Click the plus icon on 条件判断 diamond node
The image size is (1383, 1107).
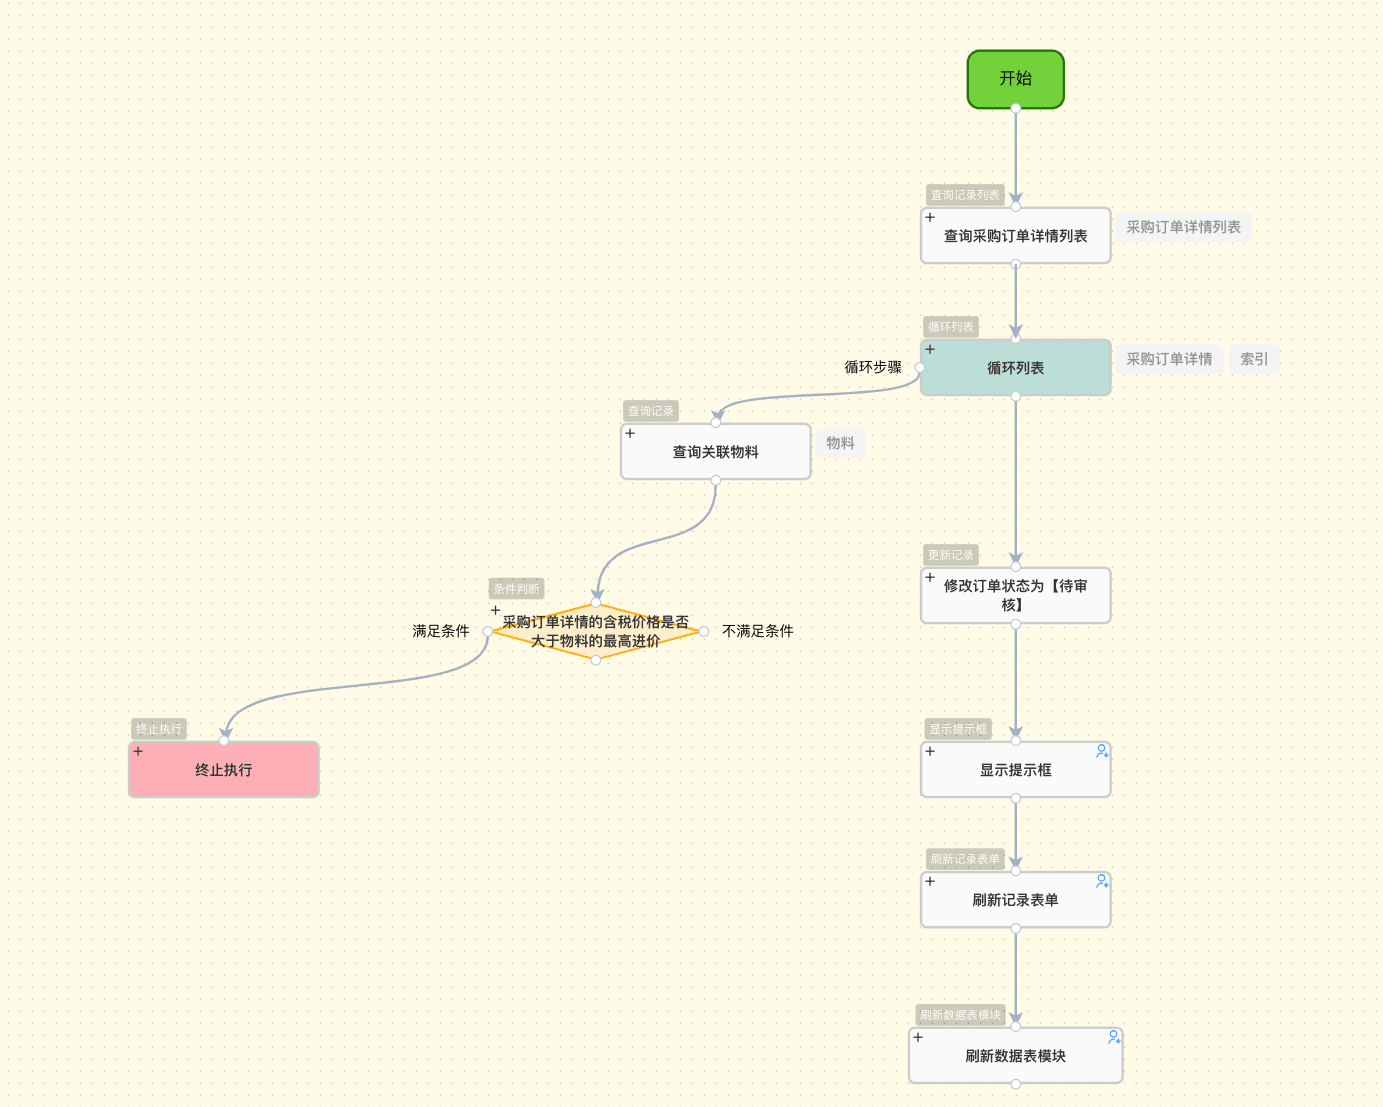[495, 610]
